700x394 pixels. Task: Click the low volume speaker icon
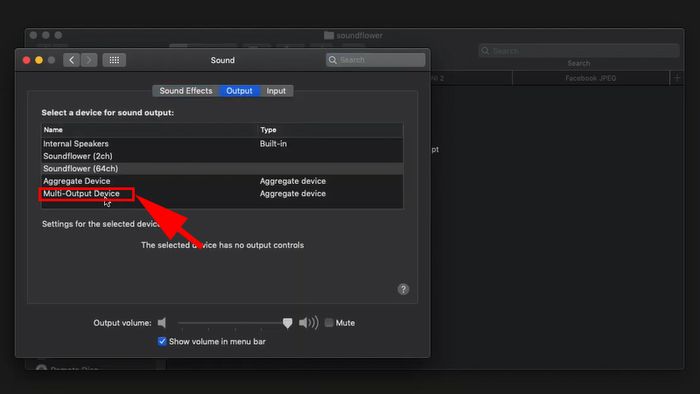[x=162, y=323]
